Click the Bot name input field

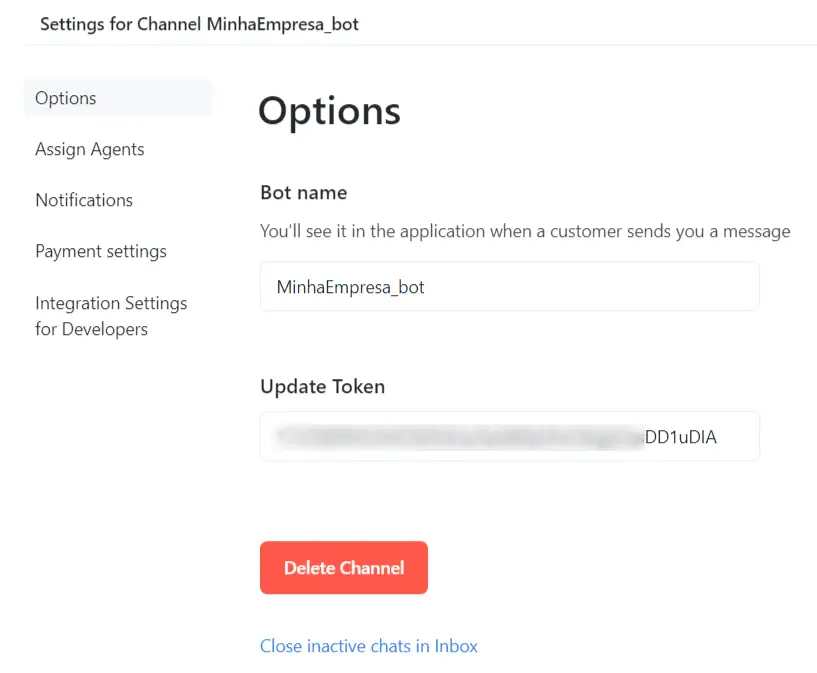509,287
